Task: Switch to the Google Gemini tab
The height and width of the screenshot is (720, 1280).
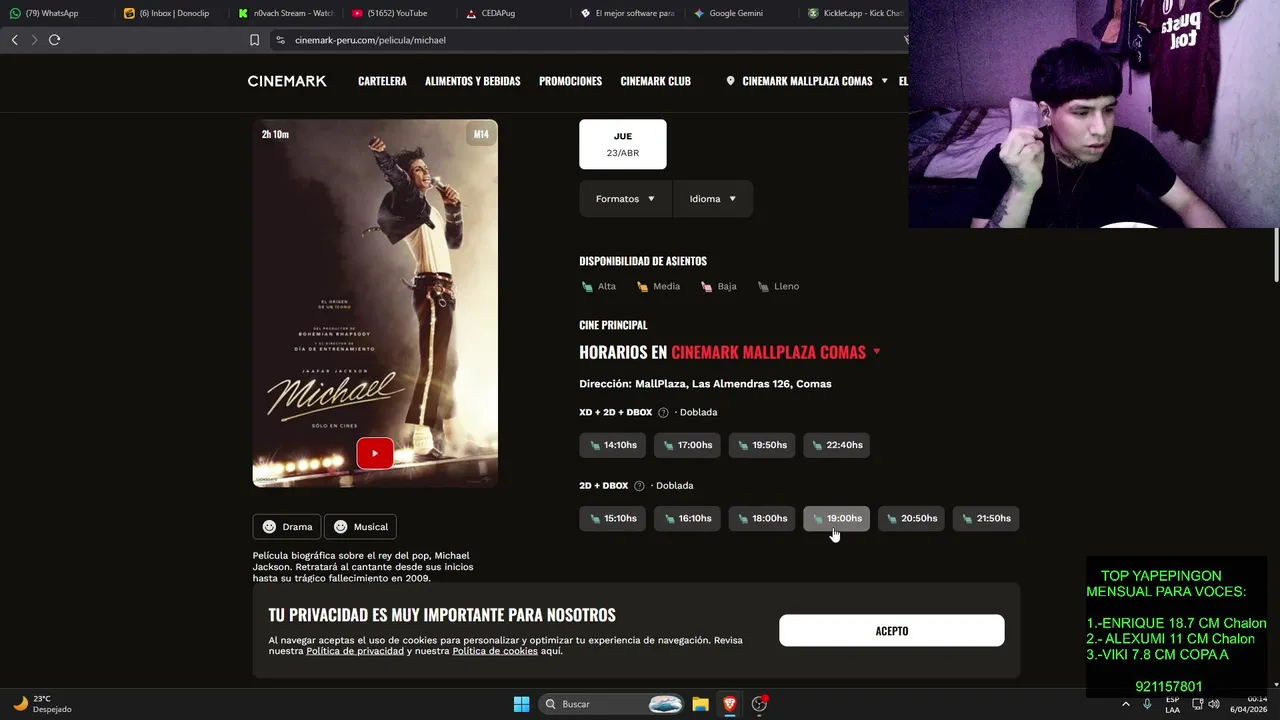Action: [x=743, y=13]
